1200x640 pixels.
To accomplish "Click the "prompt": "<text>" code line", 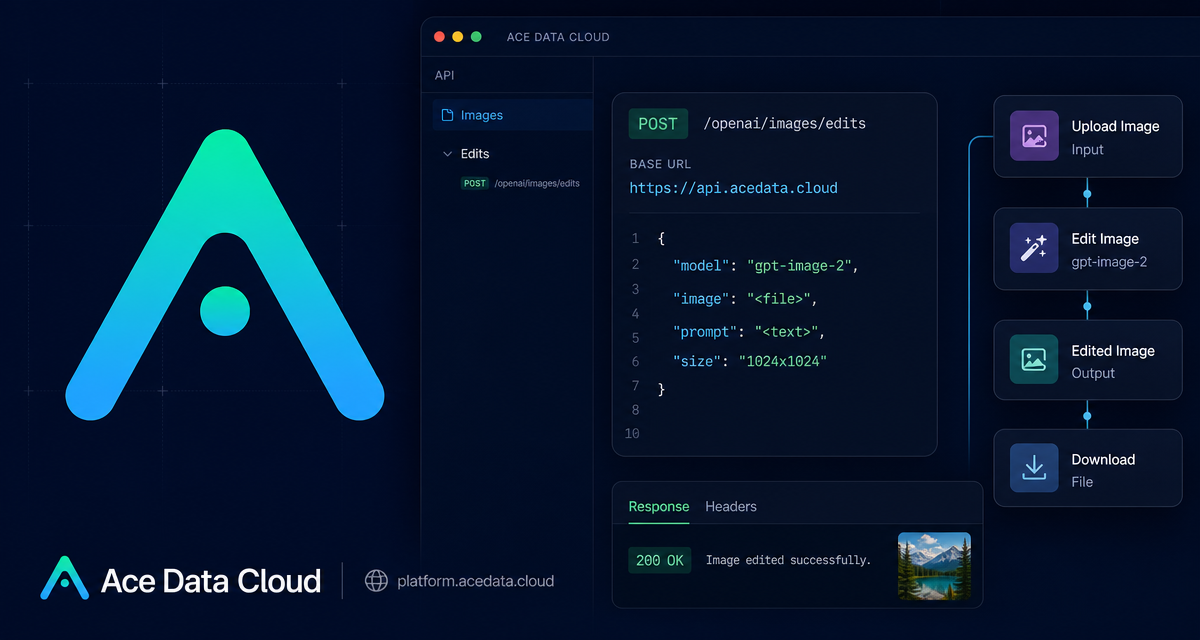I will (x=750, y=331).
